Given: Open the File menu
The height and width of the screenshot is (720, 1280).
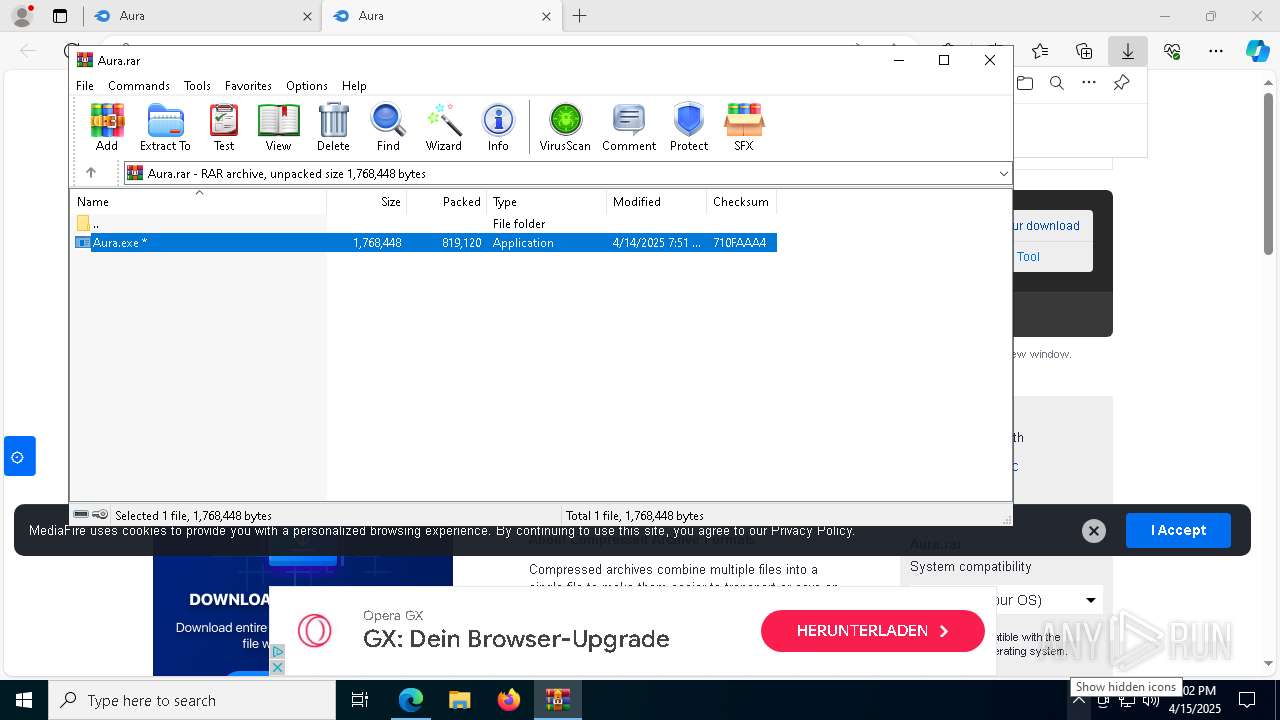Looking at the screenshot, I should coord(85,86).
